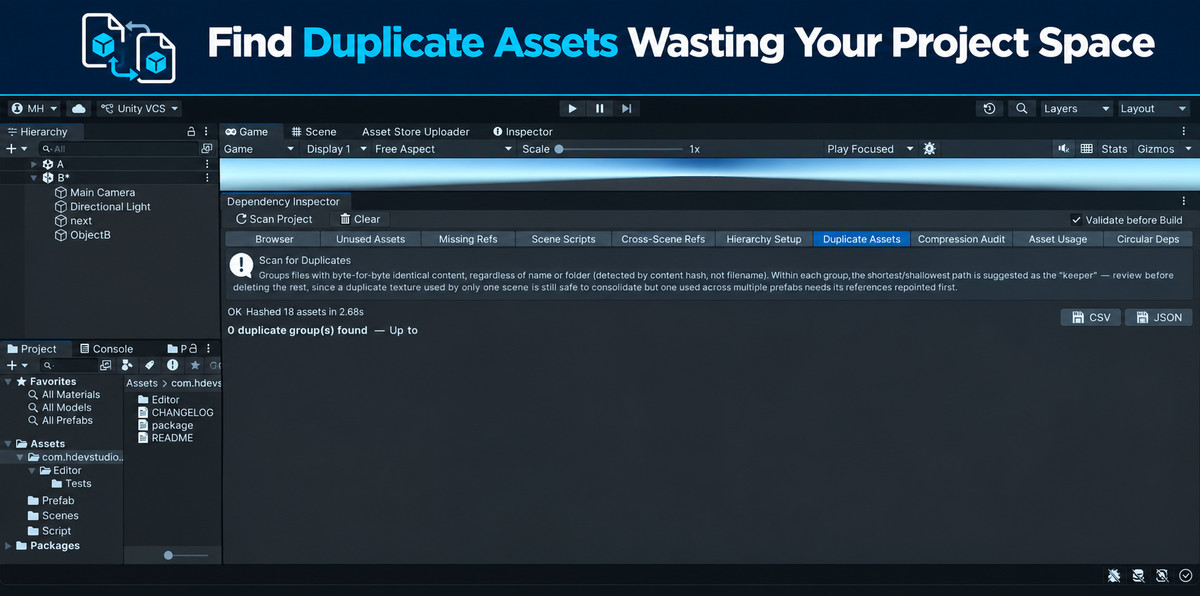This screenshot has height=596, width=1200.
Task: Open the global search magnifier icon
Action: [1021, 108]
